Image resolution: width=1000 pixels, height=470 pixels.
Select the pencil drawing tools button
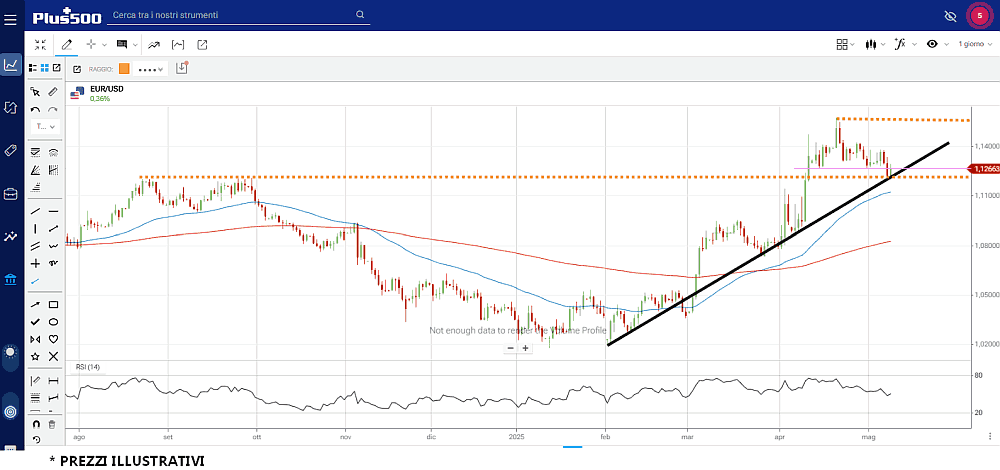click(x=67, y=44)
